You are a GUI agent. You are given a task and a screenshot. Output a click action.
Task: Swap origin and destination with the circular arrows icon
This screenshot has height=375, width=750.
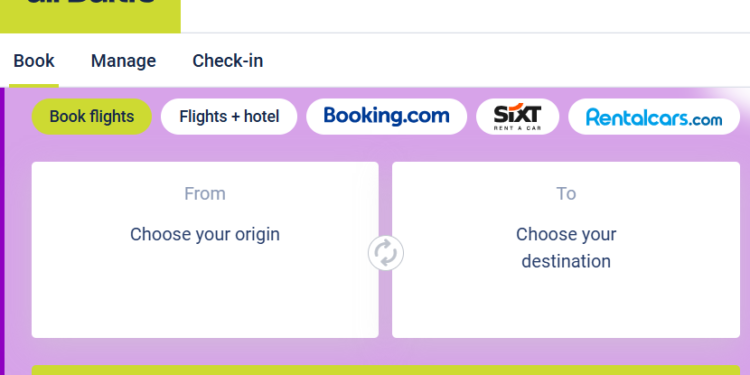click(386, 253)
